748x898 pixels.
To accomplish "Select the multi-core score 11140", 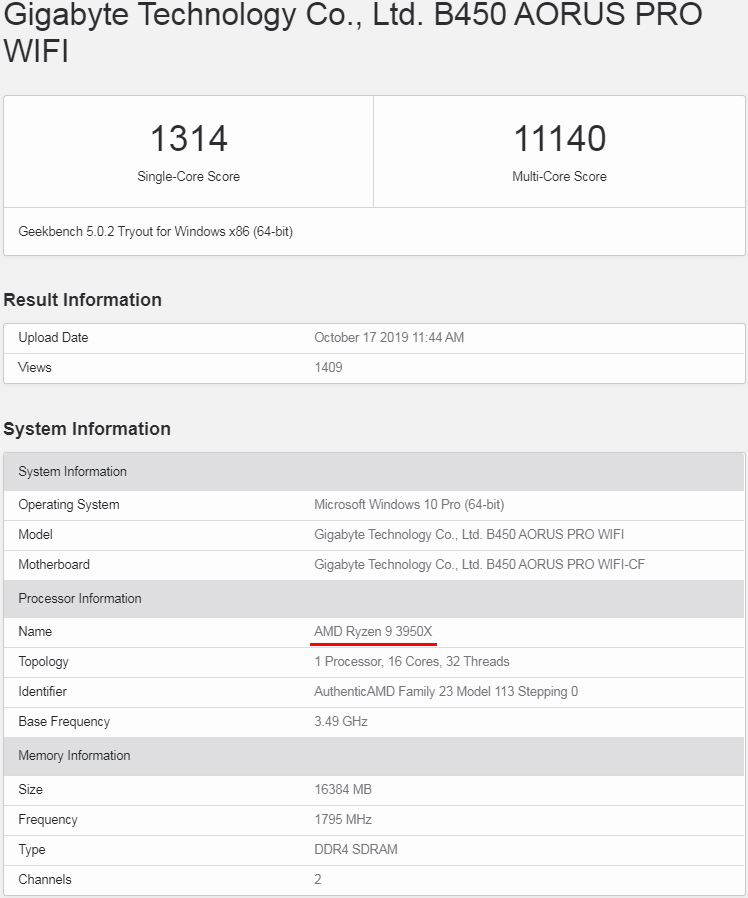I will (560, 139).
